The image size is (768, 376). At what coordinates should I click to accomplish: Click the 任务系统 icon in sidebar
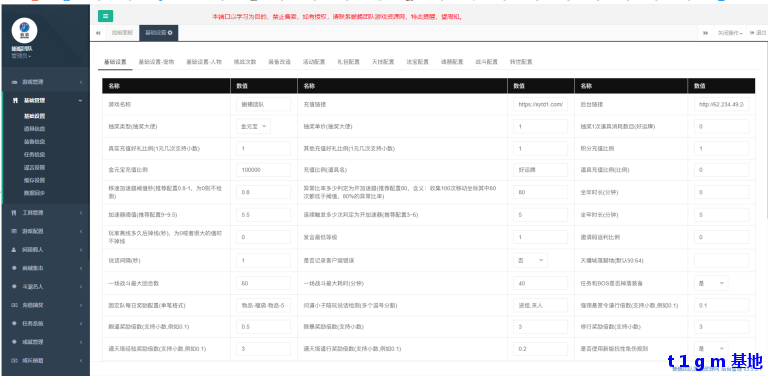(x=14, y=323)
